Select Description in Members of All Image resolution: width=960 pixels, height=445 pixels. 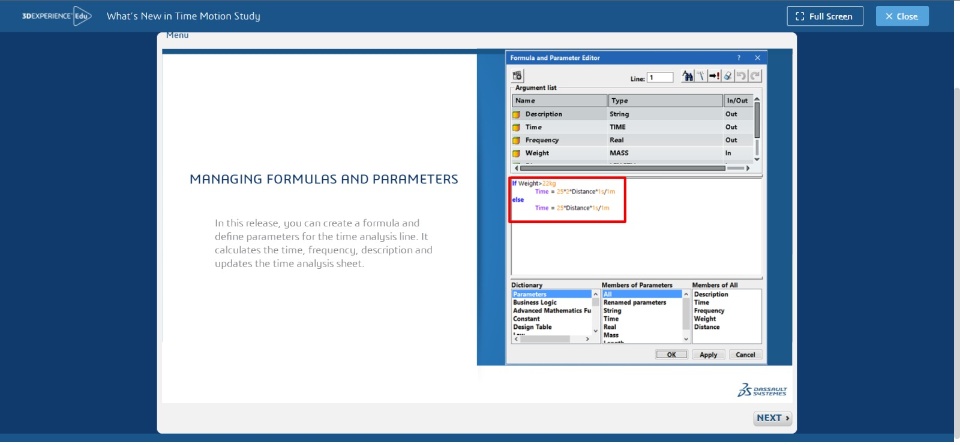click(x=711, y=294)
